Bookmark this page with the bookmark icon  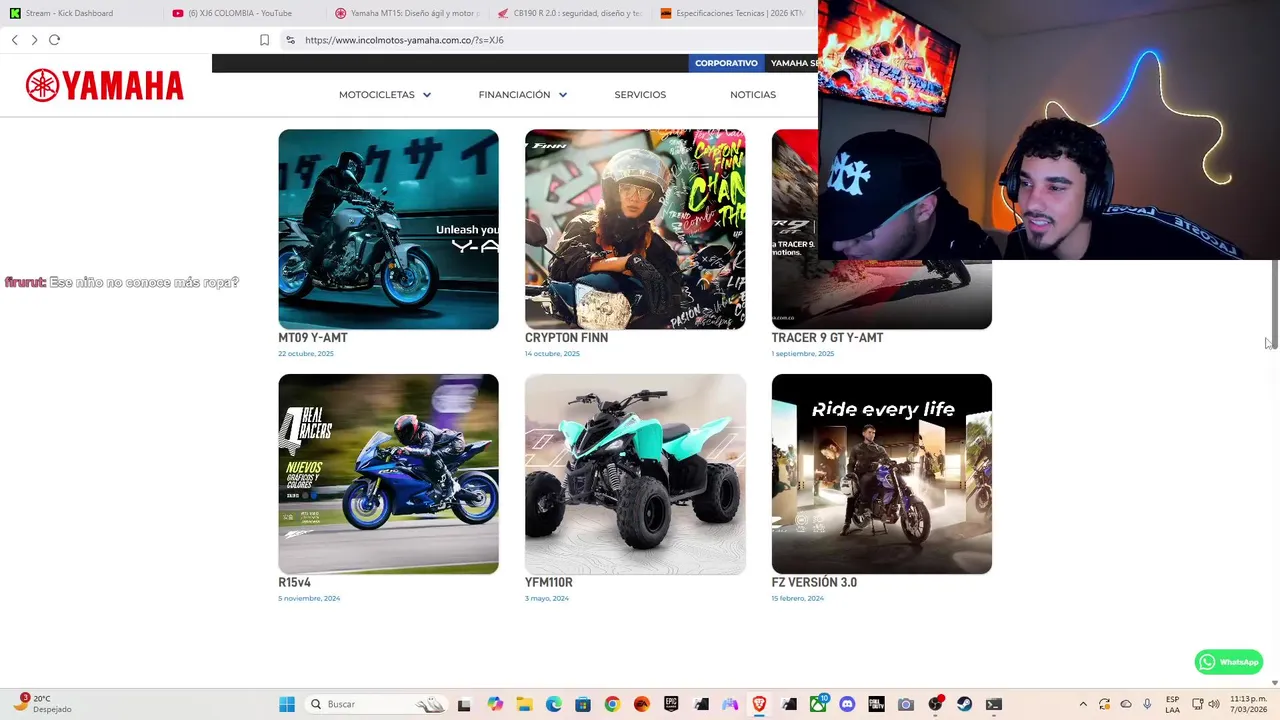264,40
